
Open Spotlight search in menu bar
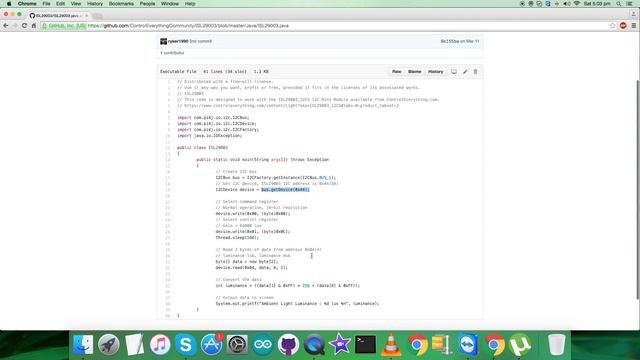tap(619, 4)
